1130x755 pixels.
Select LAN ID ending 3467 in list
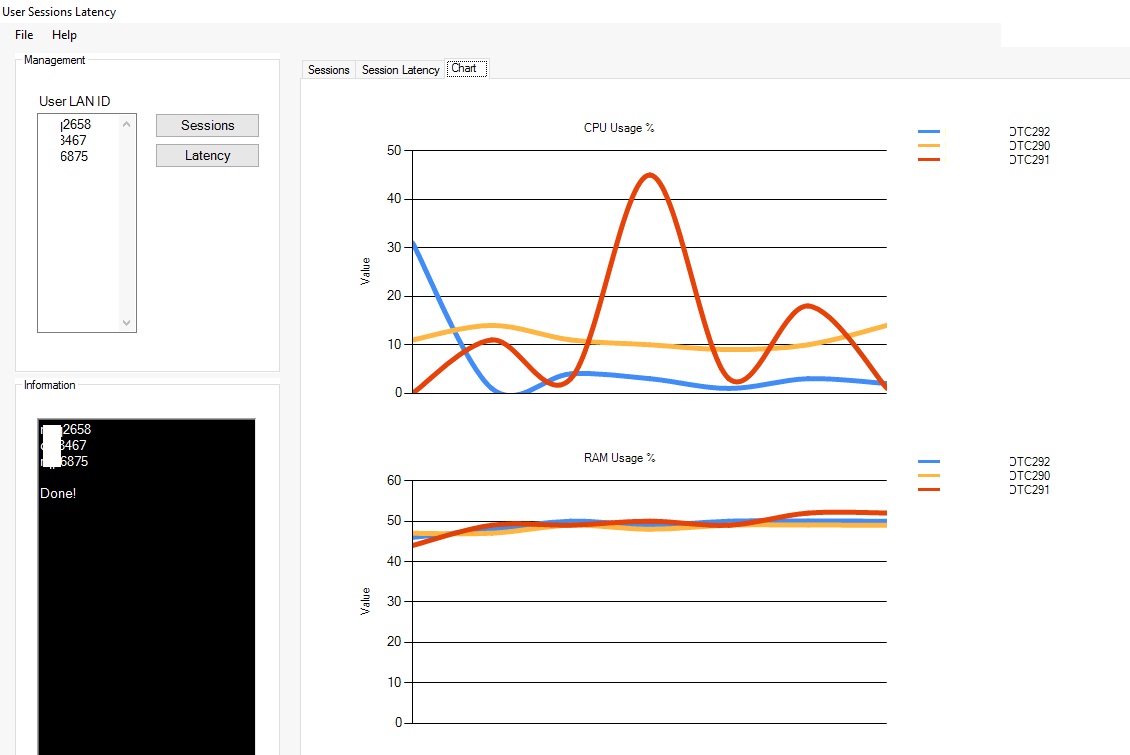click(x=74, y=140)
